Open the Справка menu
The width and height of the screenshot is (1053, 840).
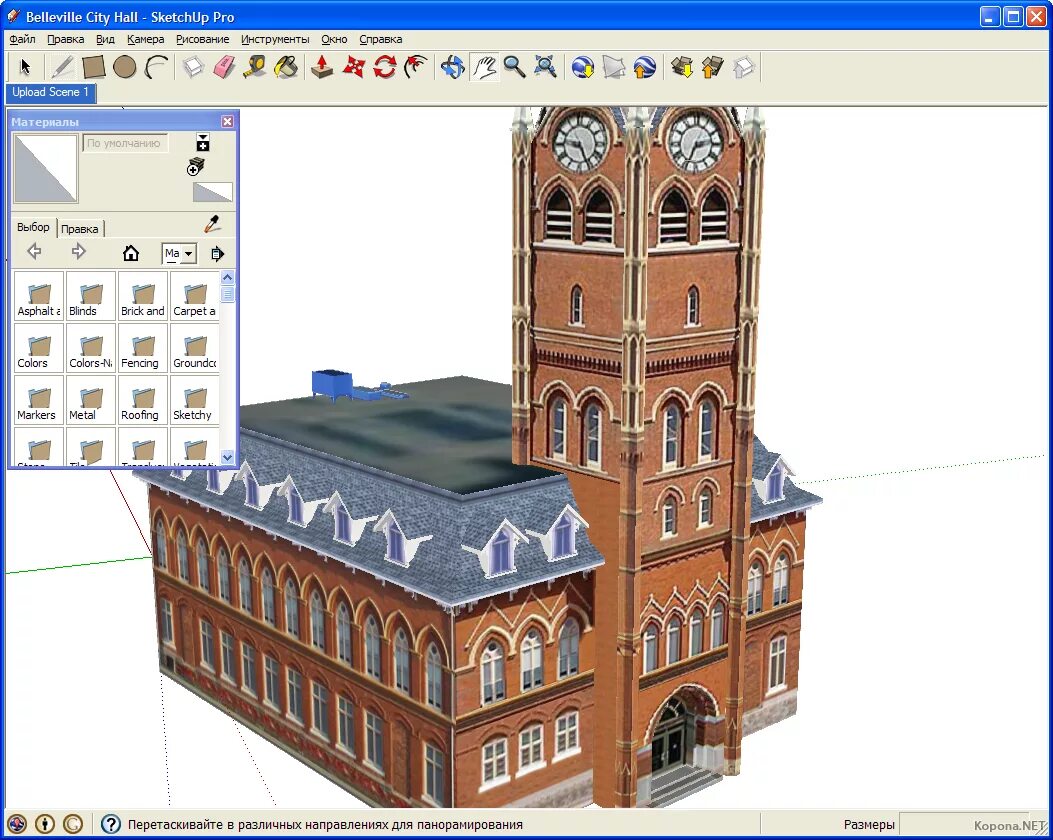pyautogui.click(x=381, y=39)
